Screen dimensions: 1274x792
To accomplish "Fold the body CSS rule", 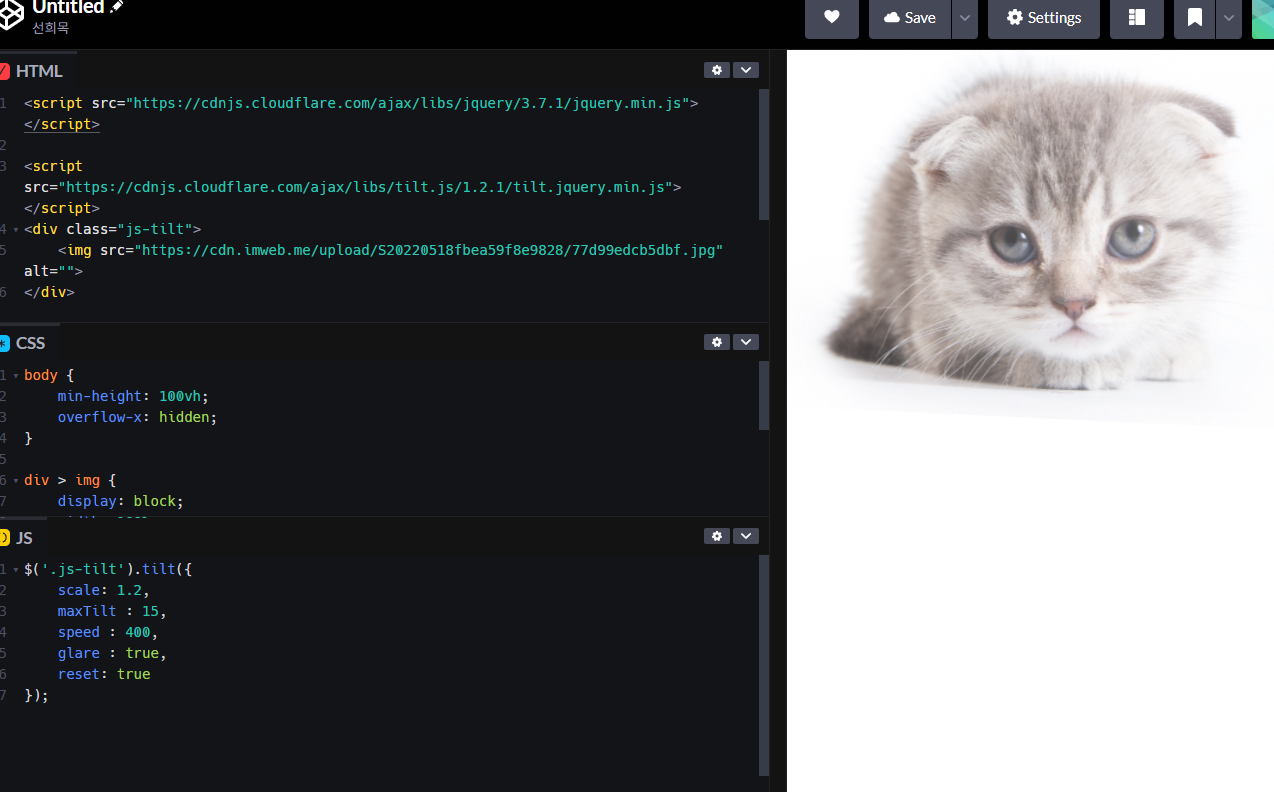I will (16, 376).
